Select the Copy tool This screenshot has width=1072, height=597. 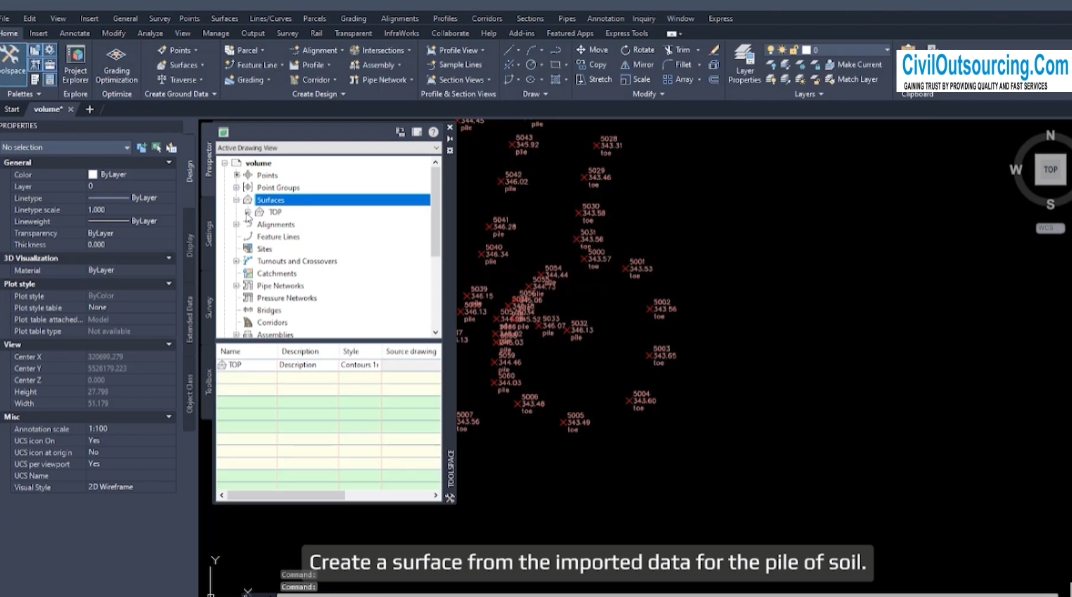(x=591, y=65)
